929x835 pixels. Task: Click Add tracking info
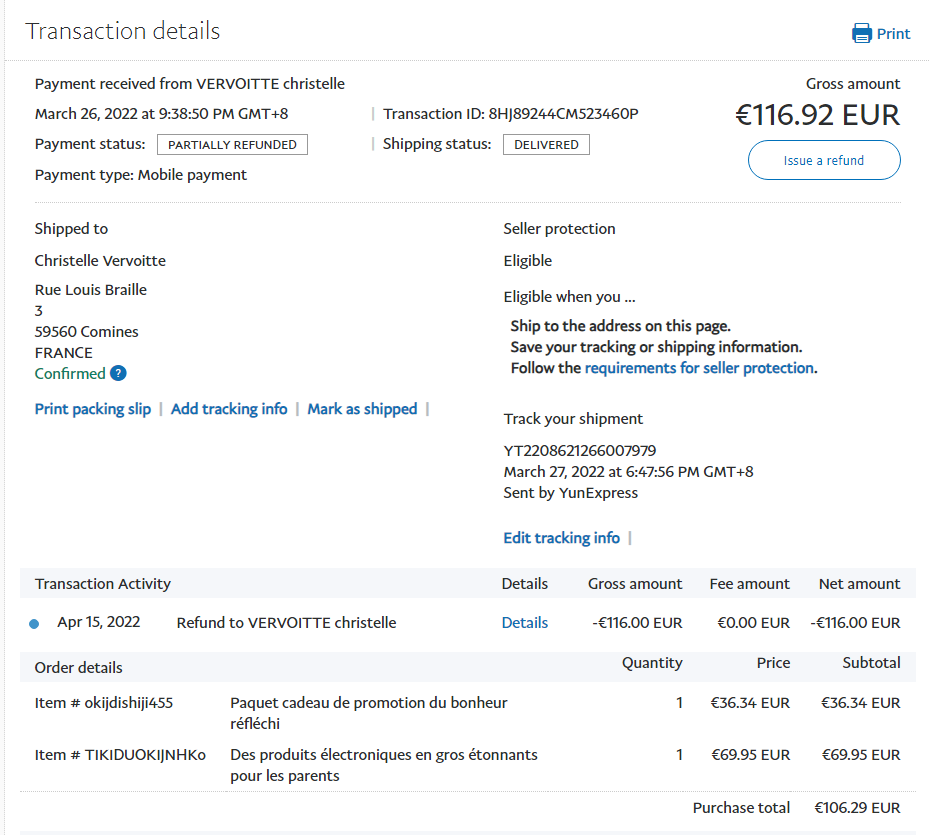click(229, 409)
